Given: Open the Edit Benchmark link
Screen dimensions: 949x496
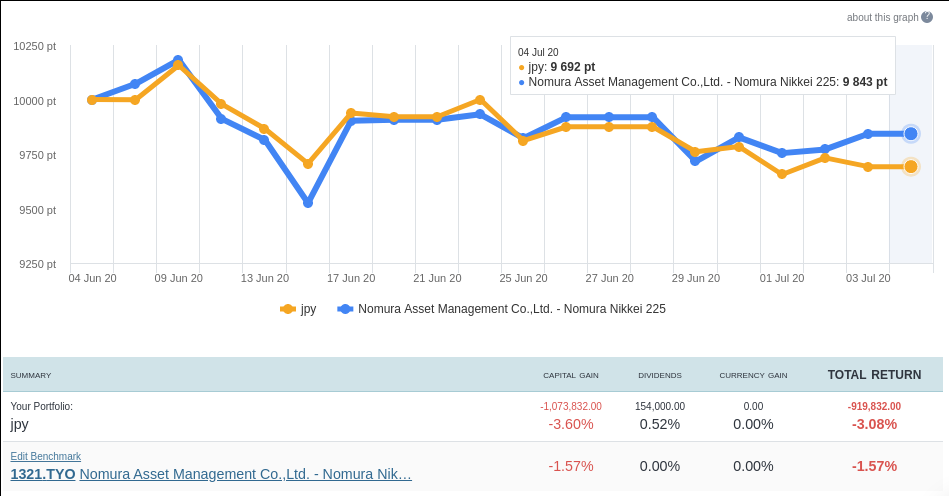Looking at the screenshot, I should point(45,456).
